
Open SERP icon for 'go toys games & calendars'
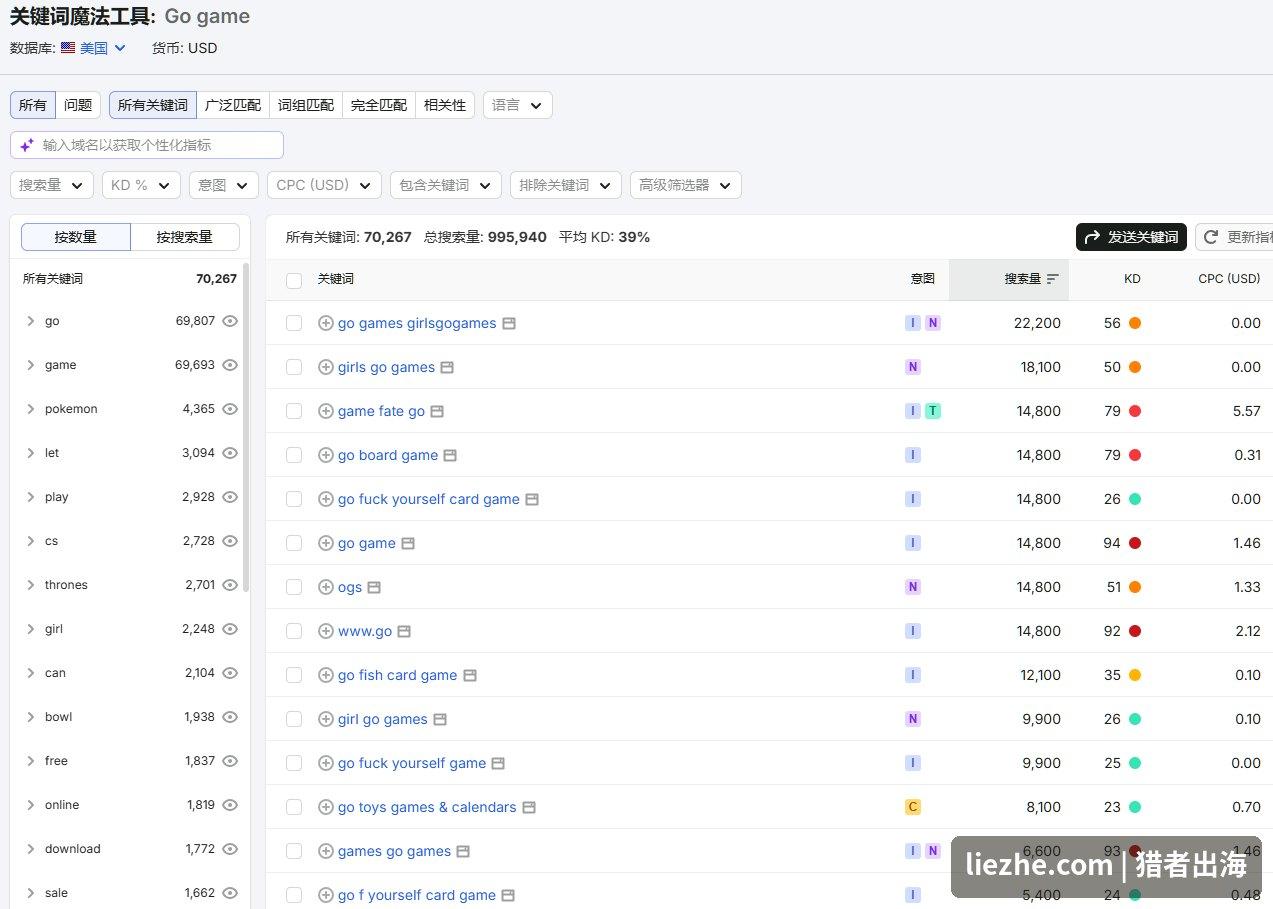pos(529,807)
